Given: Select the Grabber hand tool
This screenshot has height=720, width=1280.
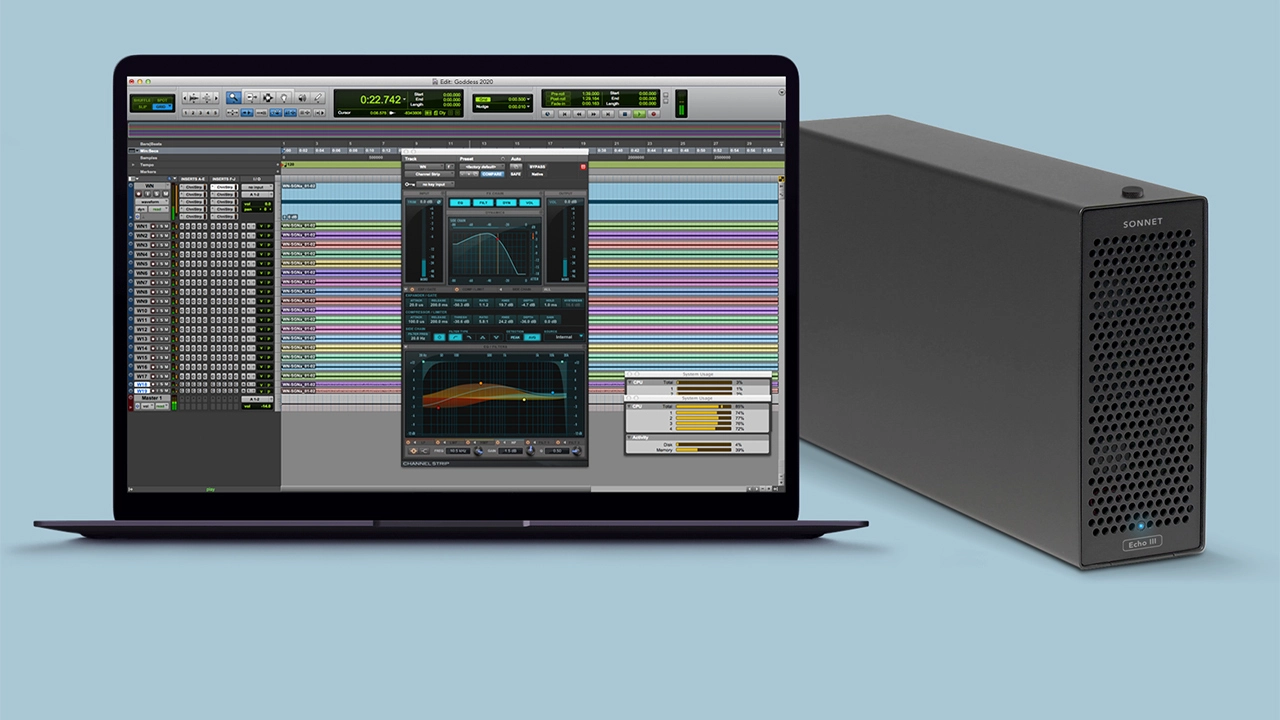Looking at the screenshot, I should [285, 98].
